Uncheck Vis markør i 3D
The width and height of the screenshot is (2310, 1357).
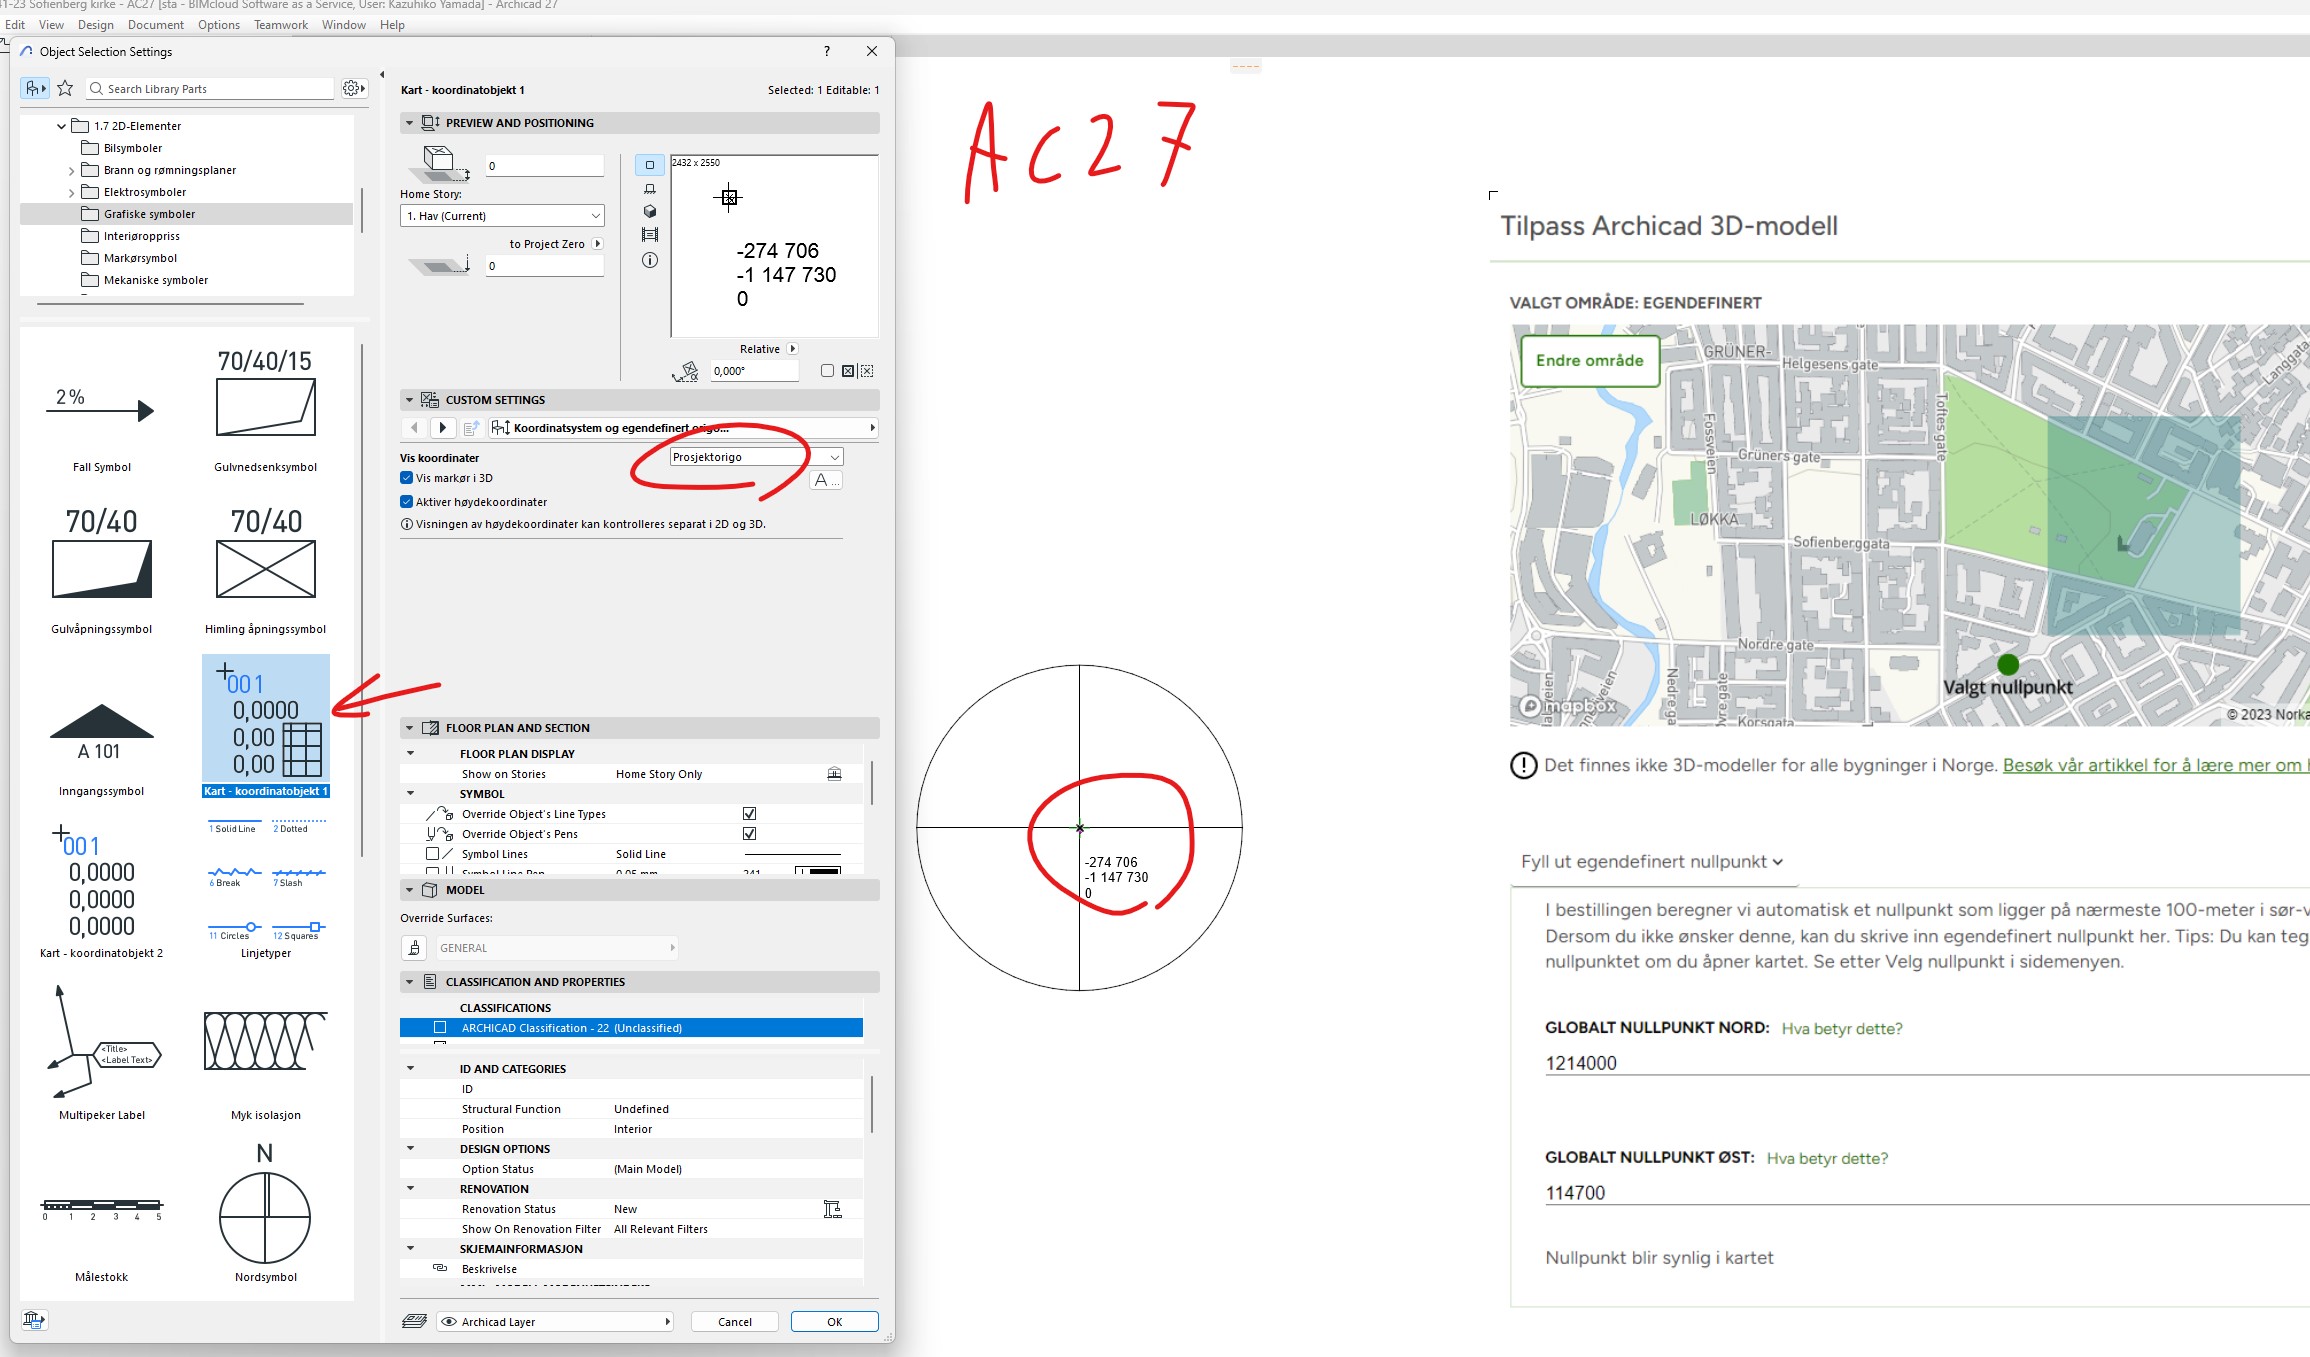point(407,478)
